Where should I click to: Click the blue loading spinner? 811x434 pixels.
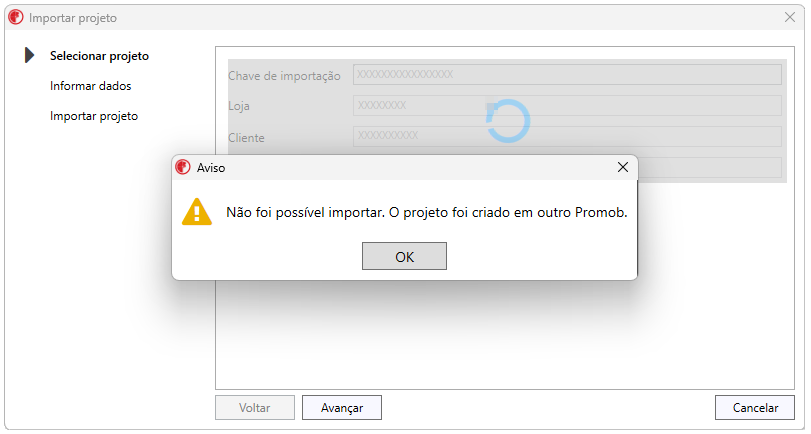(508, 121)
